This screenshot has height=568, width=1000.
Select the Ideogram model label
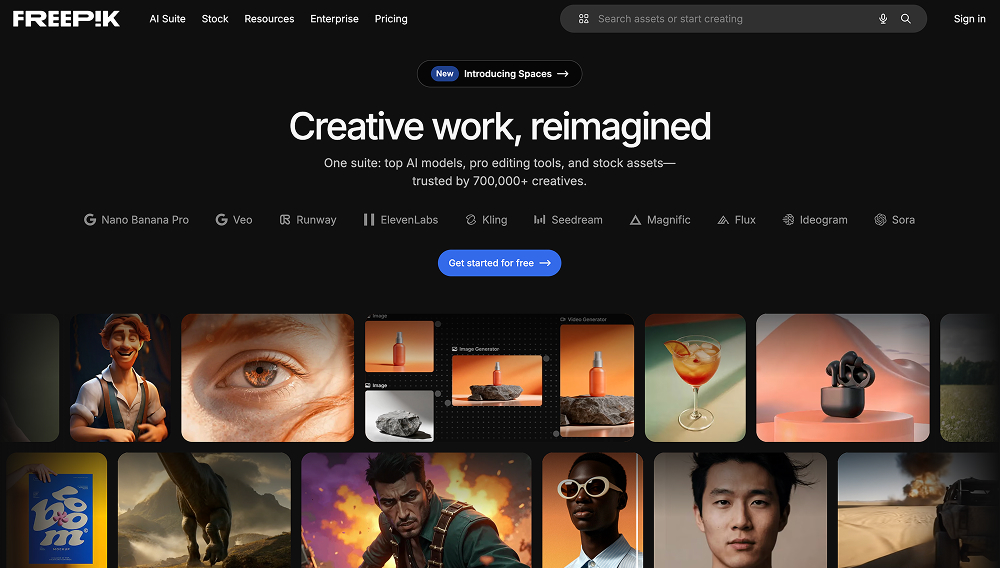tap(823, 220)
